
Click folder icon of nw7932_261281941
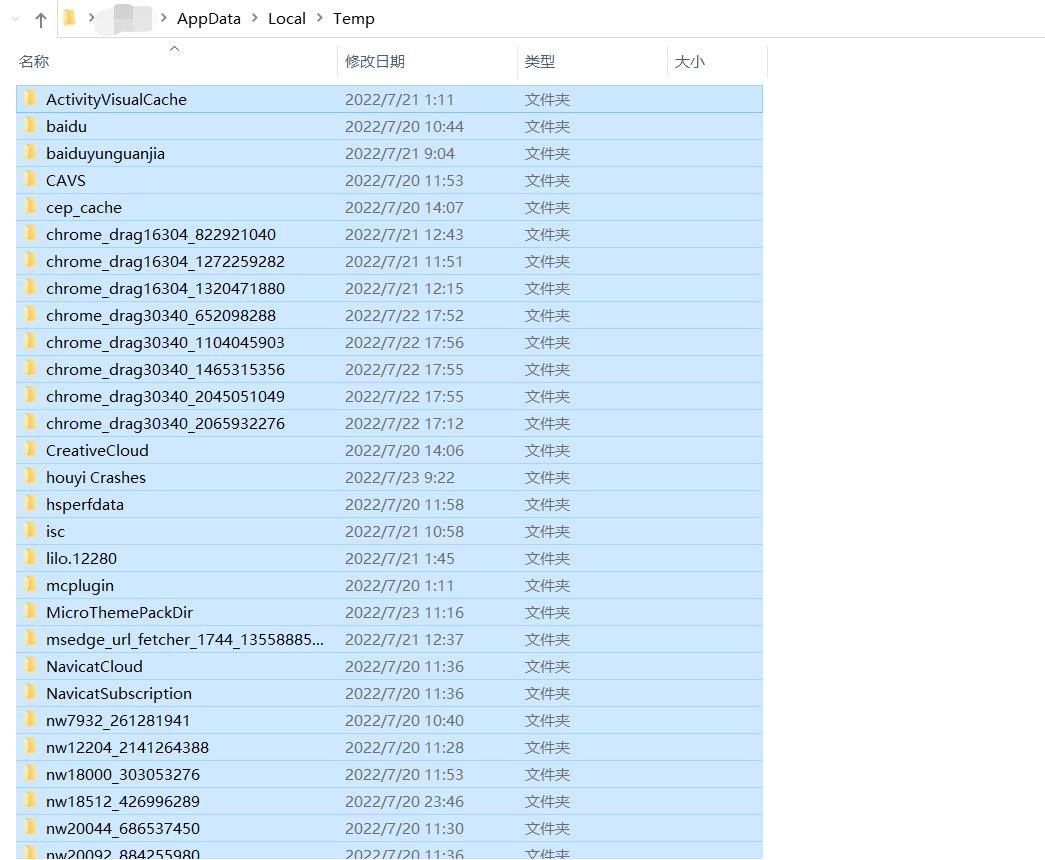31,719
